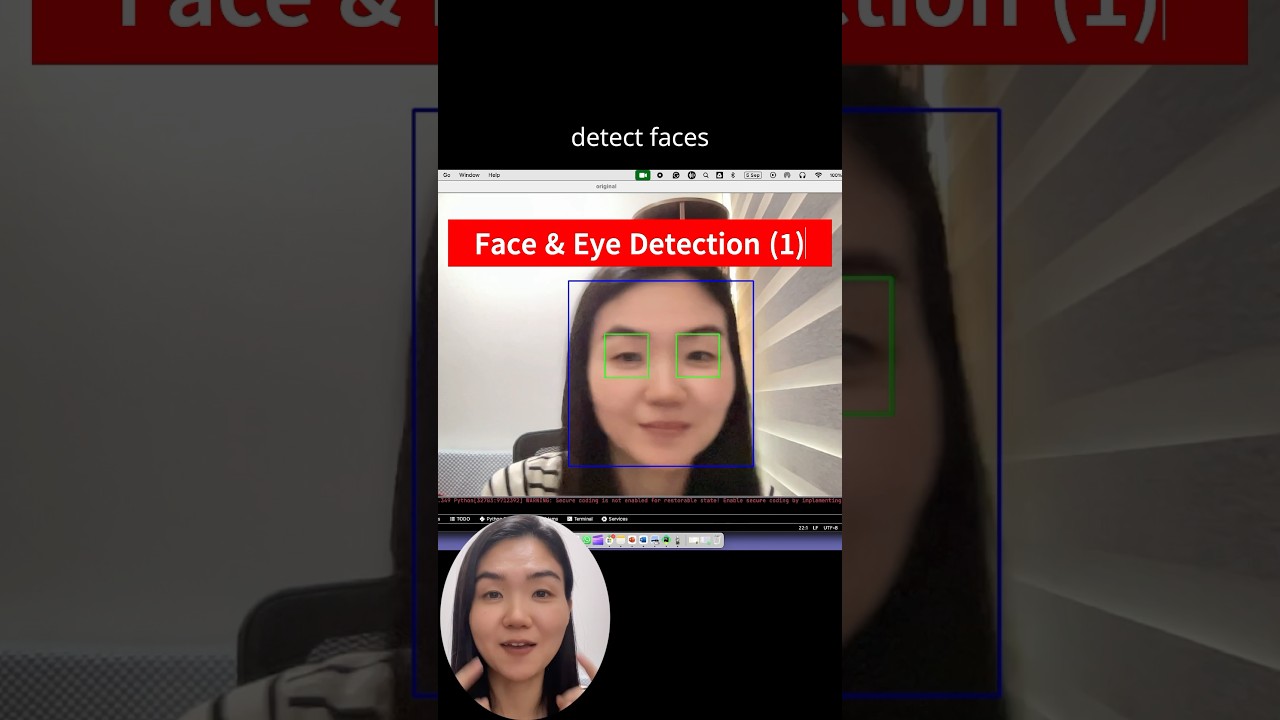1280x720 pixels.
Task: Open the Notes app in the dock
Action: 620,540
